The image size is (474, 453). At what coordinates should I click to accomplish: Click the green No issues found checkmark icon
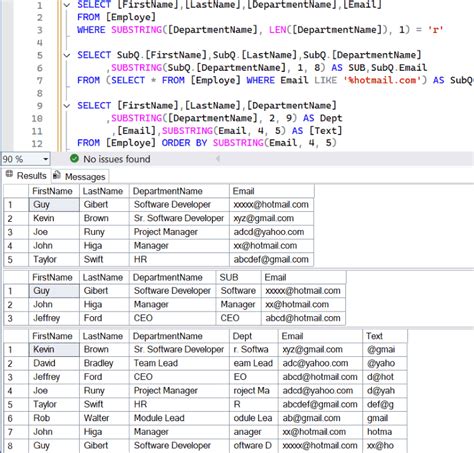click(x=74, y=159)
